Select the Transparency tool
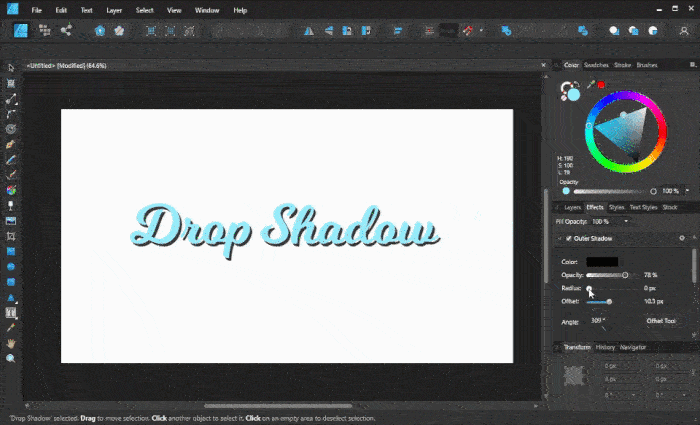Image resolution: width=700 pixels, height=425 pixels. (11, 205)
